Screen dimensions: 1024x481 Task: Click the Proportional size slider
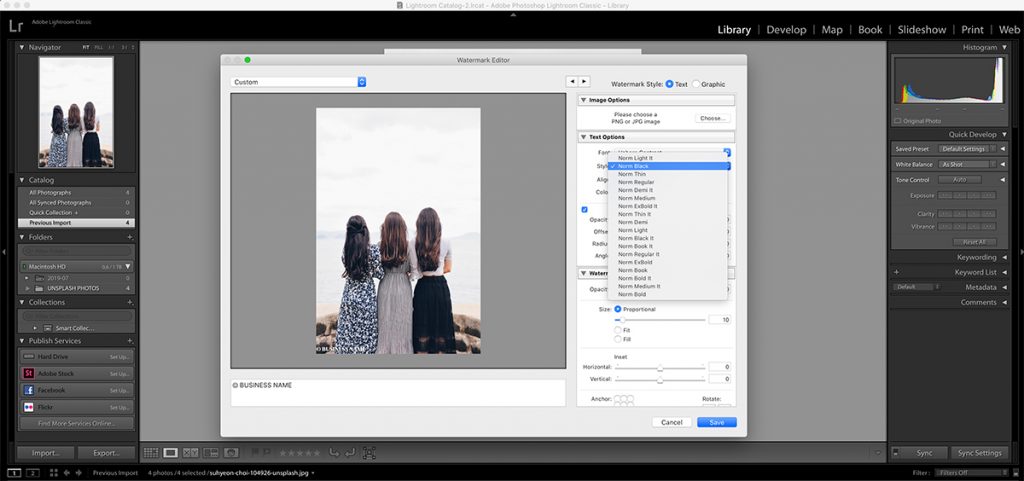(x=660, y=320)
